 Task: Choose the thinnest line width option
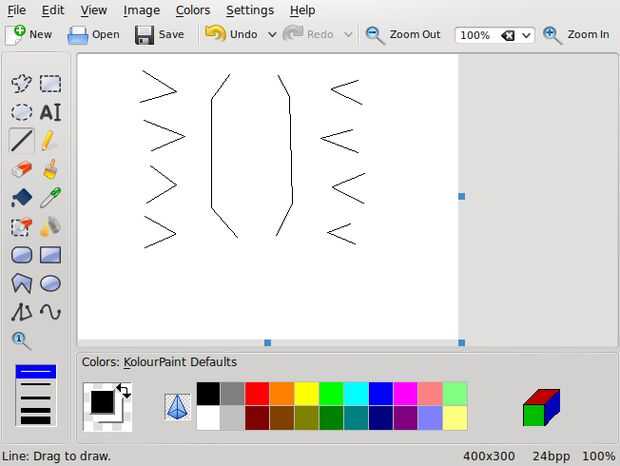click(x=36, y=371)
